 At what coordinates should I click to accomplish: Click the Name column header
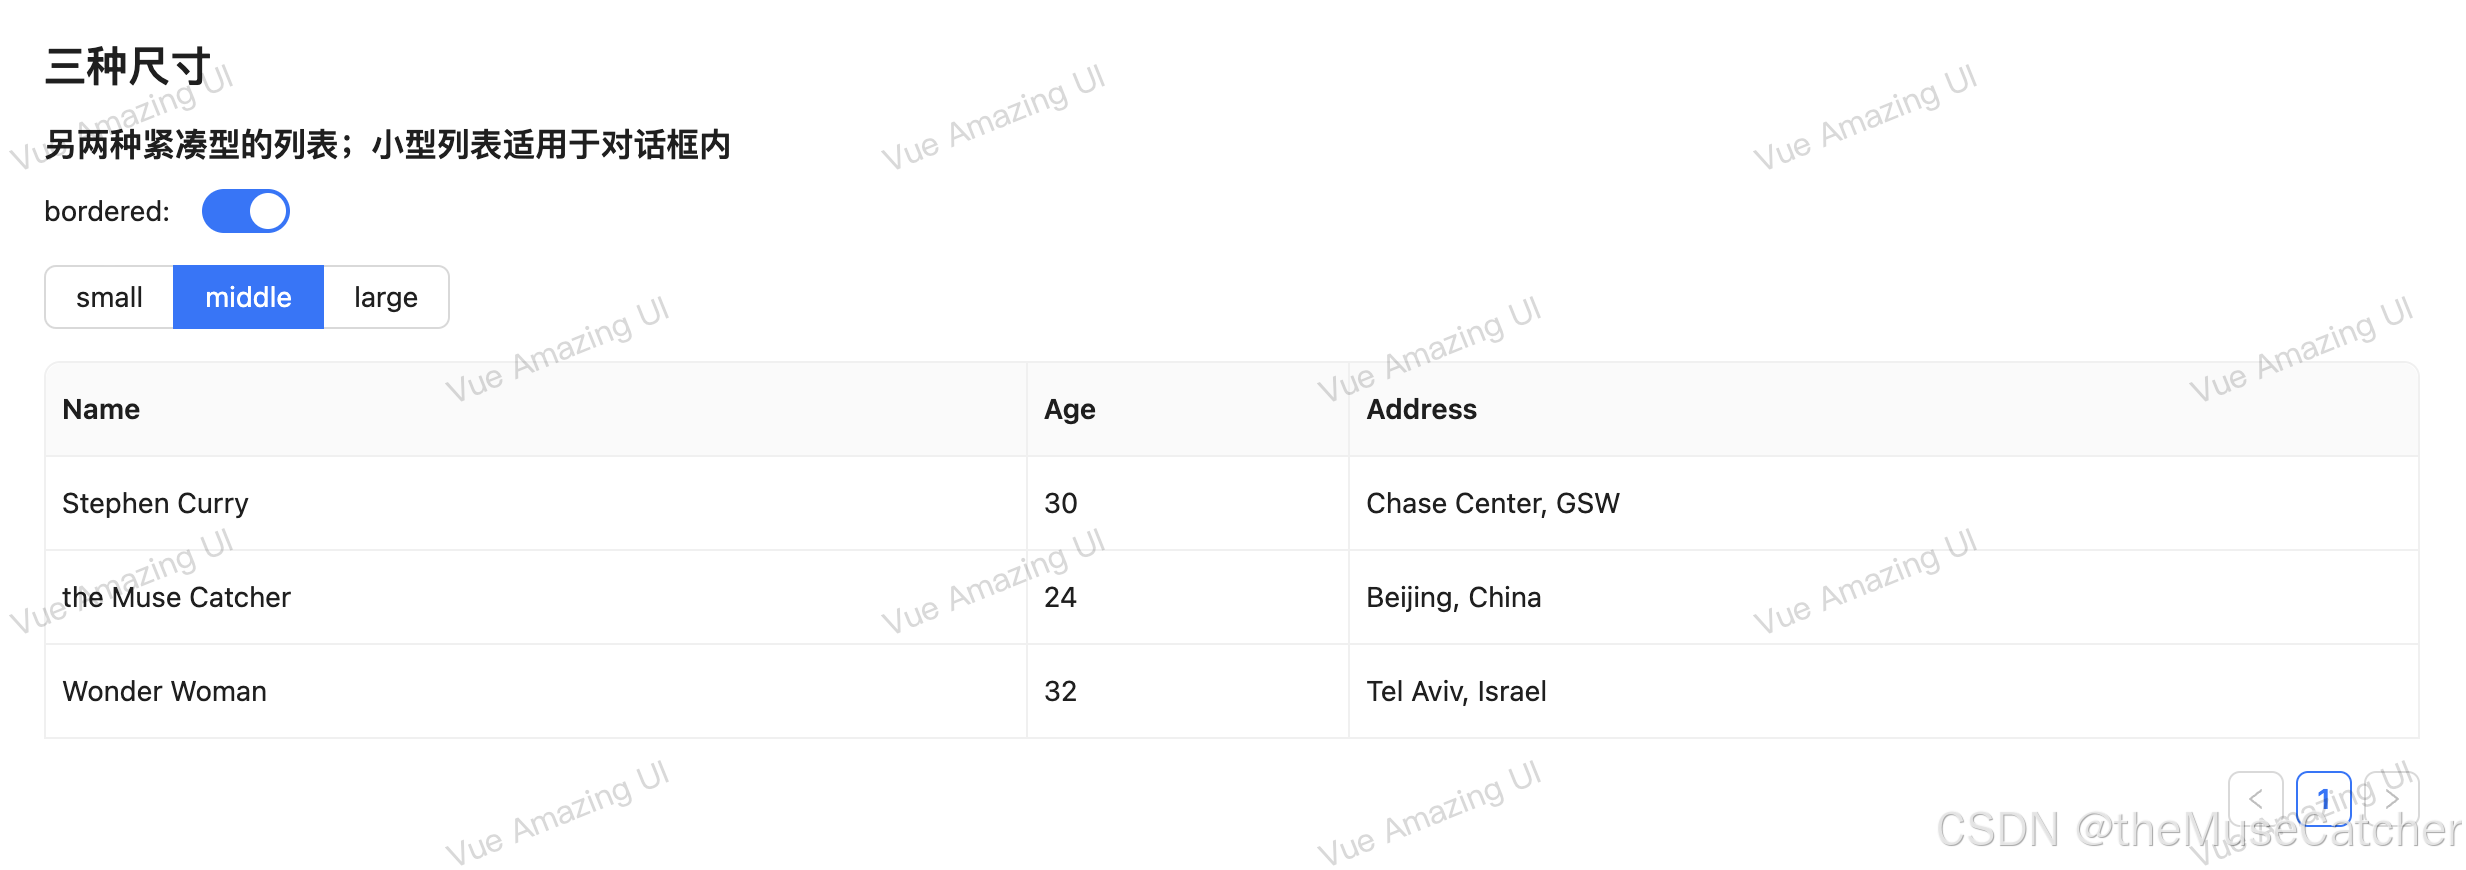(x=100, y=409)
